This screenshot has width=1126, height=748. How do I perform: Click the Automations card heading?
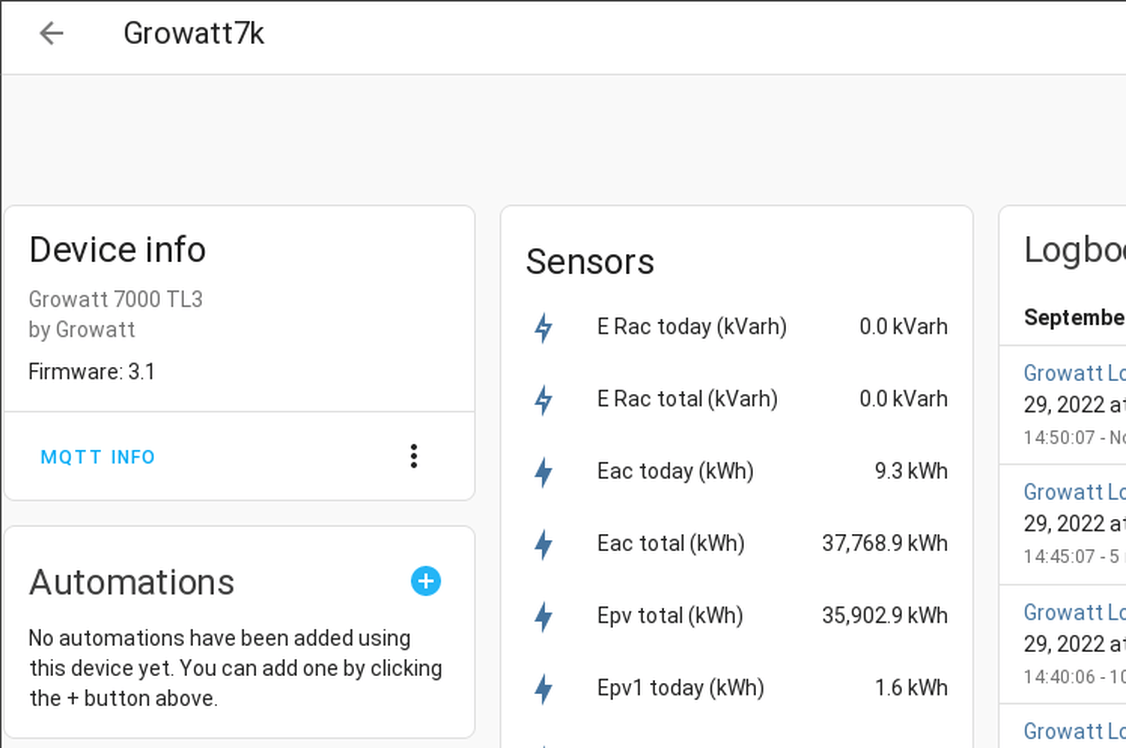pyautogui.click(x=132, y=582)
